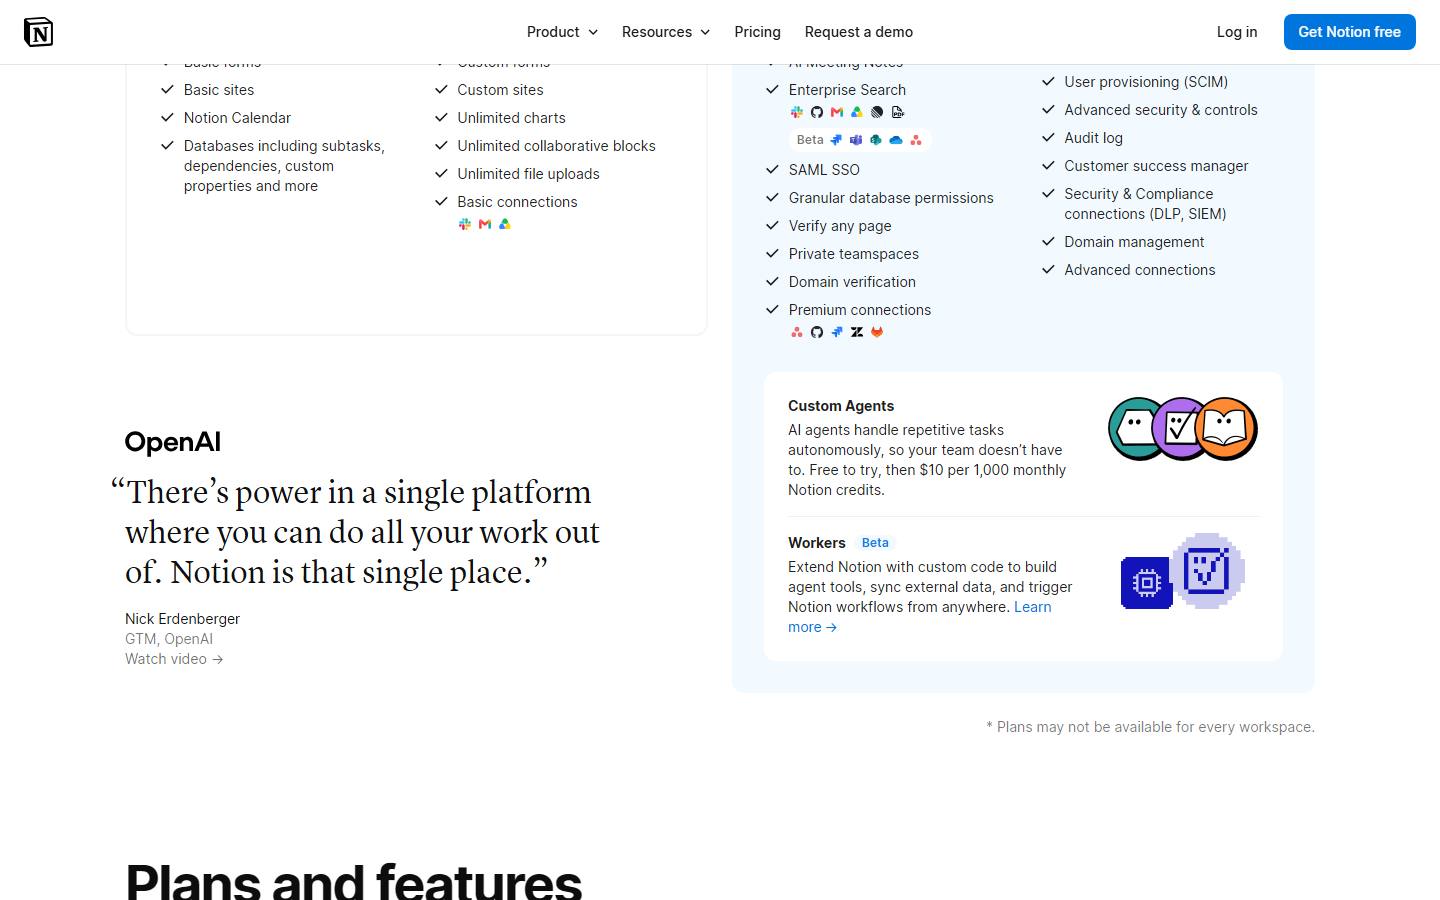Click the PDF file icon under Enterprise Search

pos(897,112)
